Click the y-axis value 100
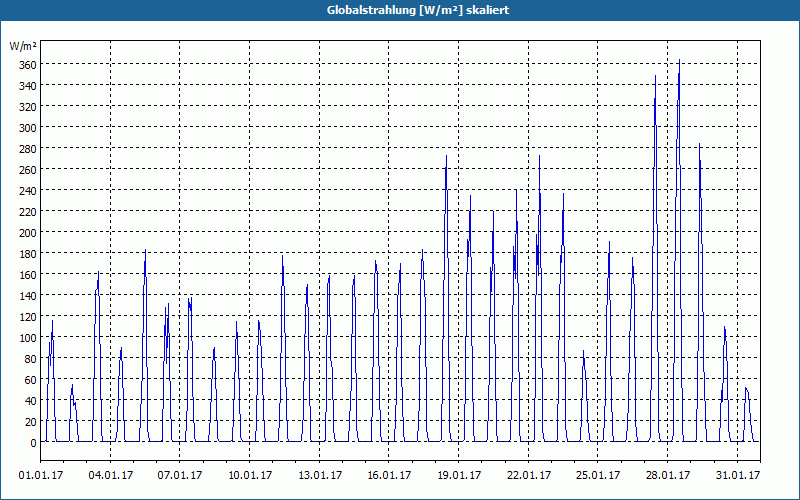800x500 pixels. (x=28, y=338)
